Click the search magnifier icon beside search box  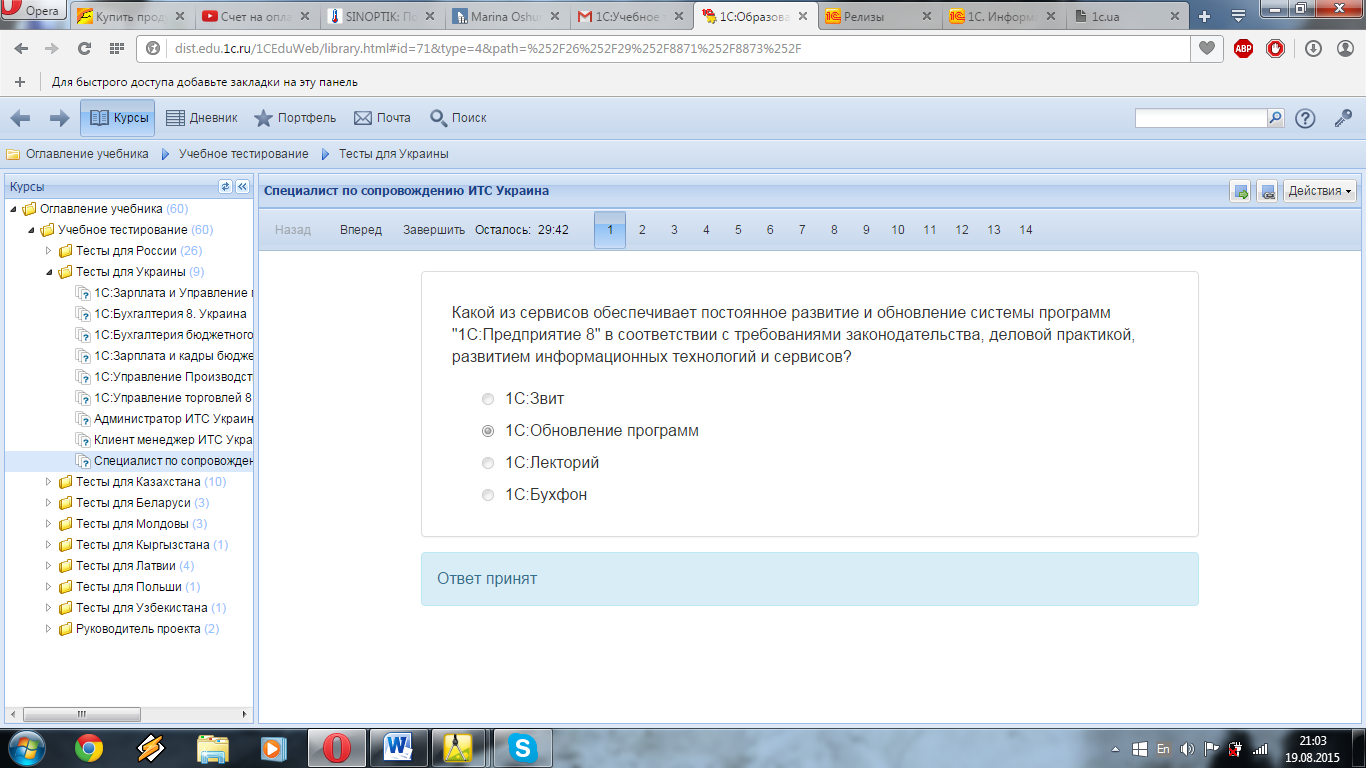(x=1275, y=118)
